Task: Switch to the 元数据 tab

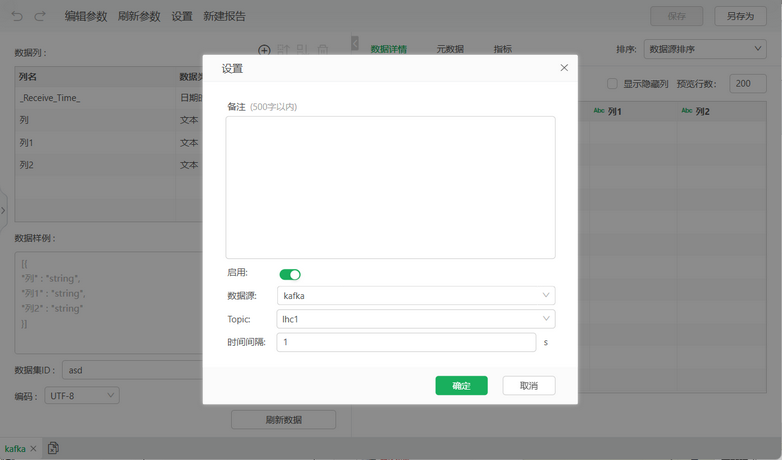Action: (x=450, y=49)
